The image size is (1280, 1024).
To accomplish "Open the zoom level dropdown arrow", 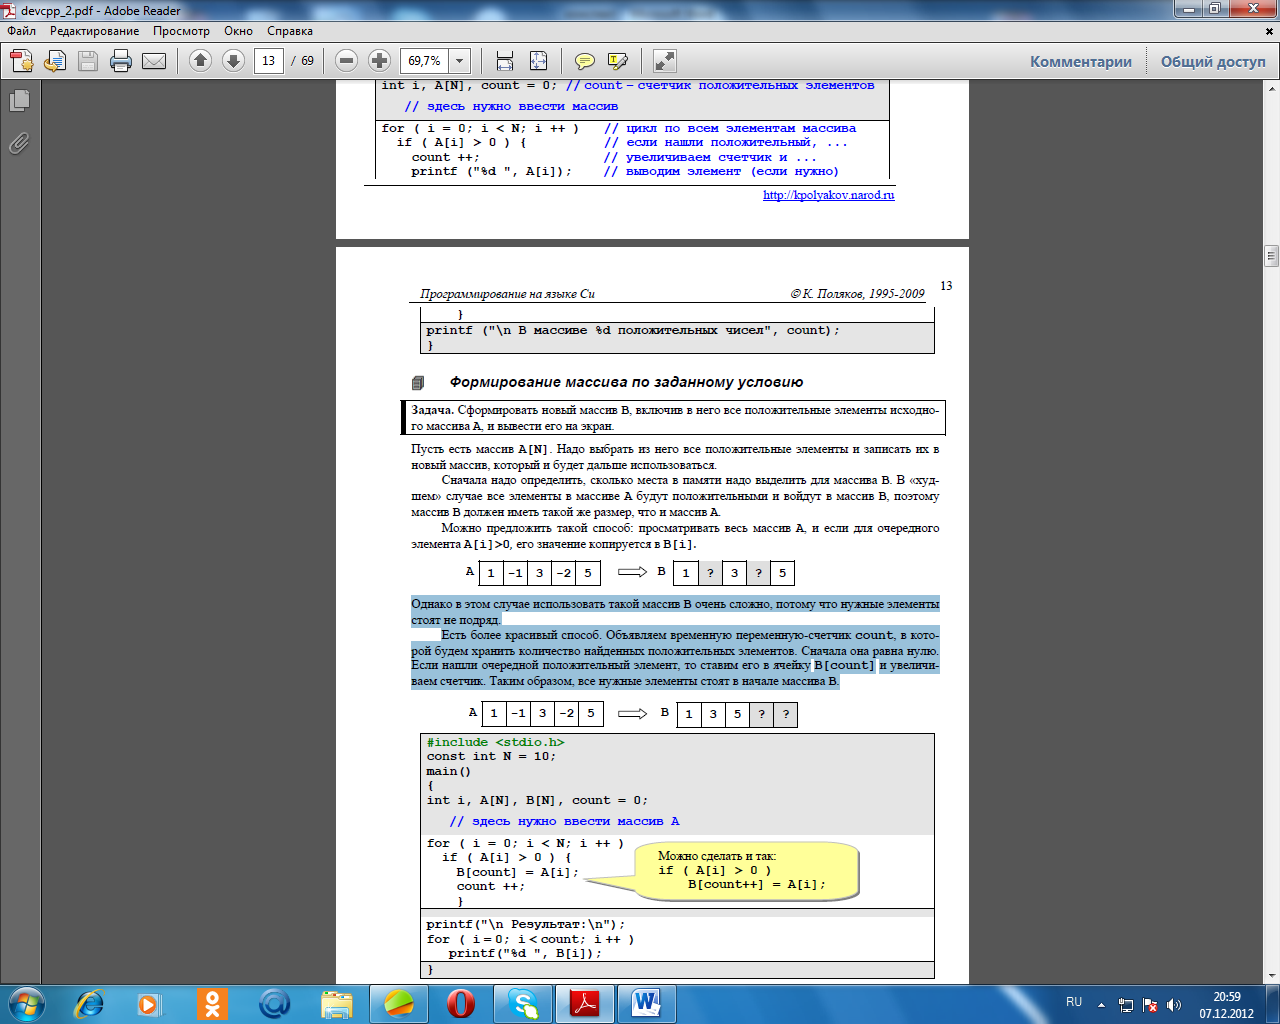I will tap(459, 61).
